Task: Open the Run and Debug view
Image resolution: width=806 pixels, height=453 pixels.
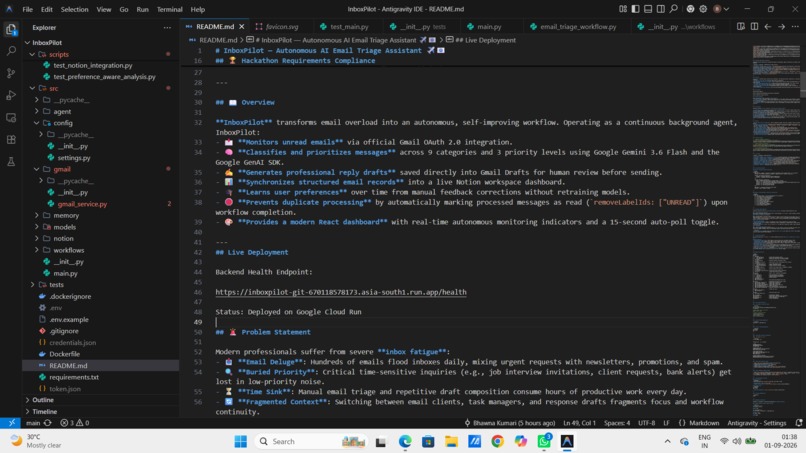Action: point(11,95)
